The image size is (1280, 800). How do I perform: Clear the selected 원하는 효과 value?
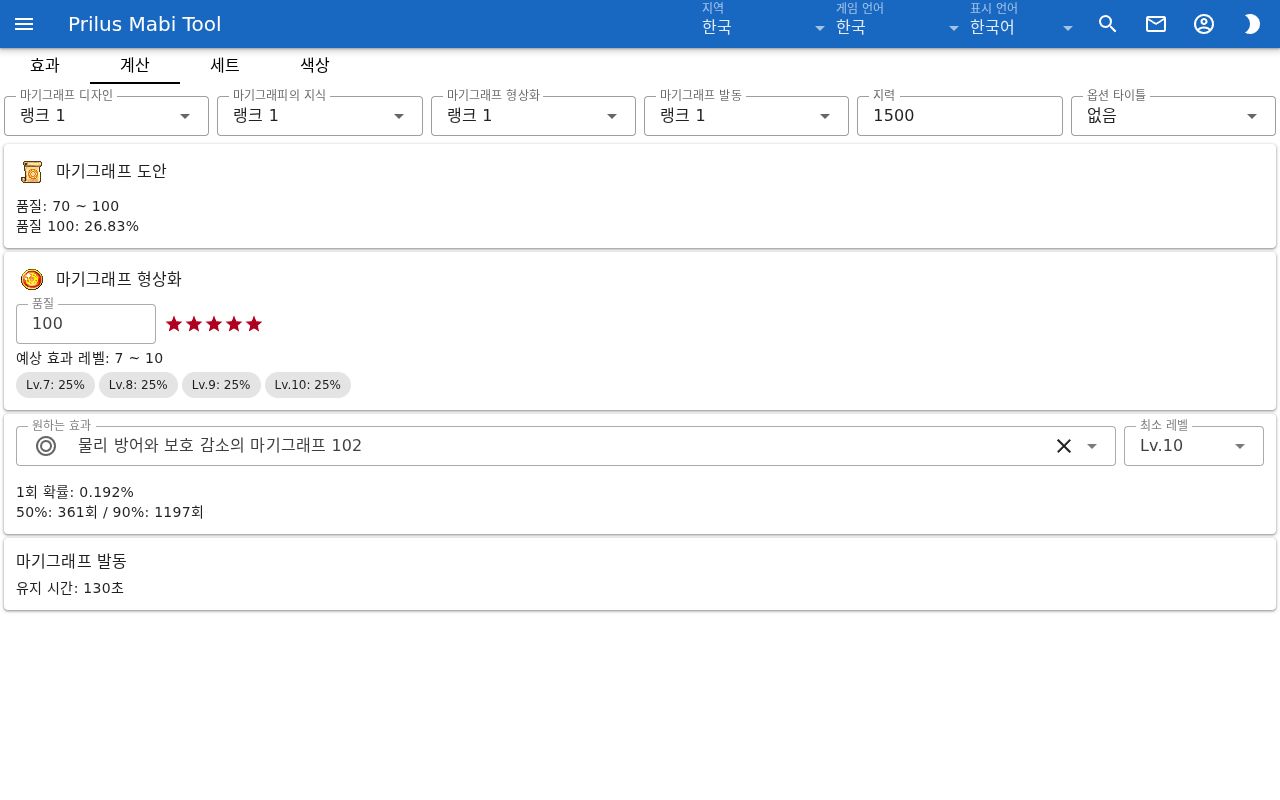tap(1064, 446)
